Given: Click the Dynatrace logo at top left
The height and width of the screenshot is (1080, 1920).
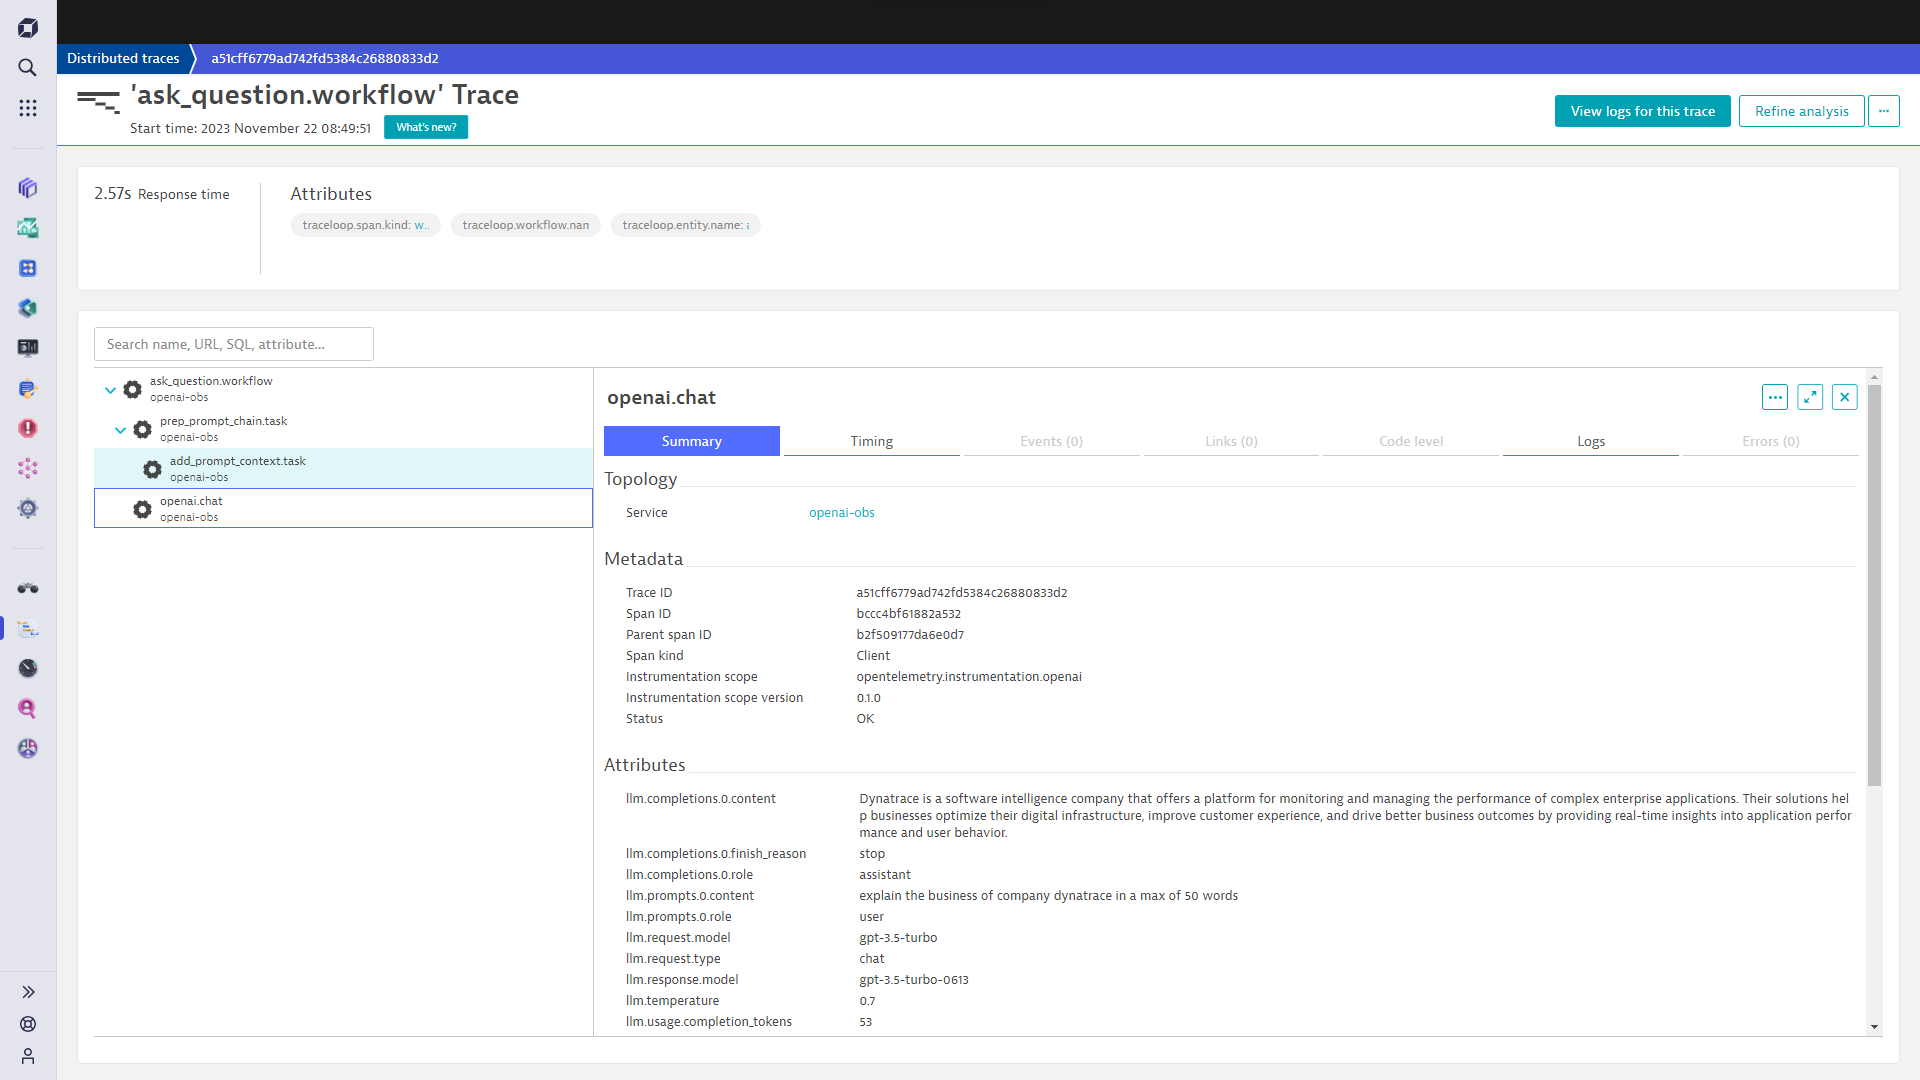Looking at the screenshot, I should 27,27.
